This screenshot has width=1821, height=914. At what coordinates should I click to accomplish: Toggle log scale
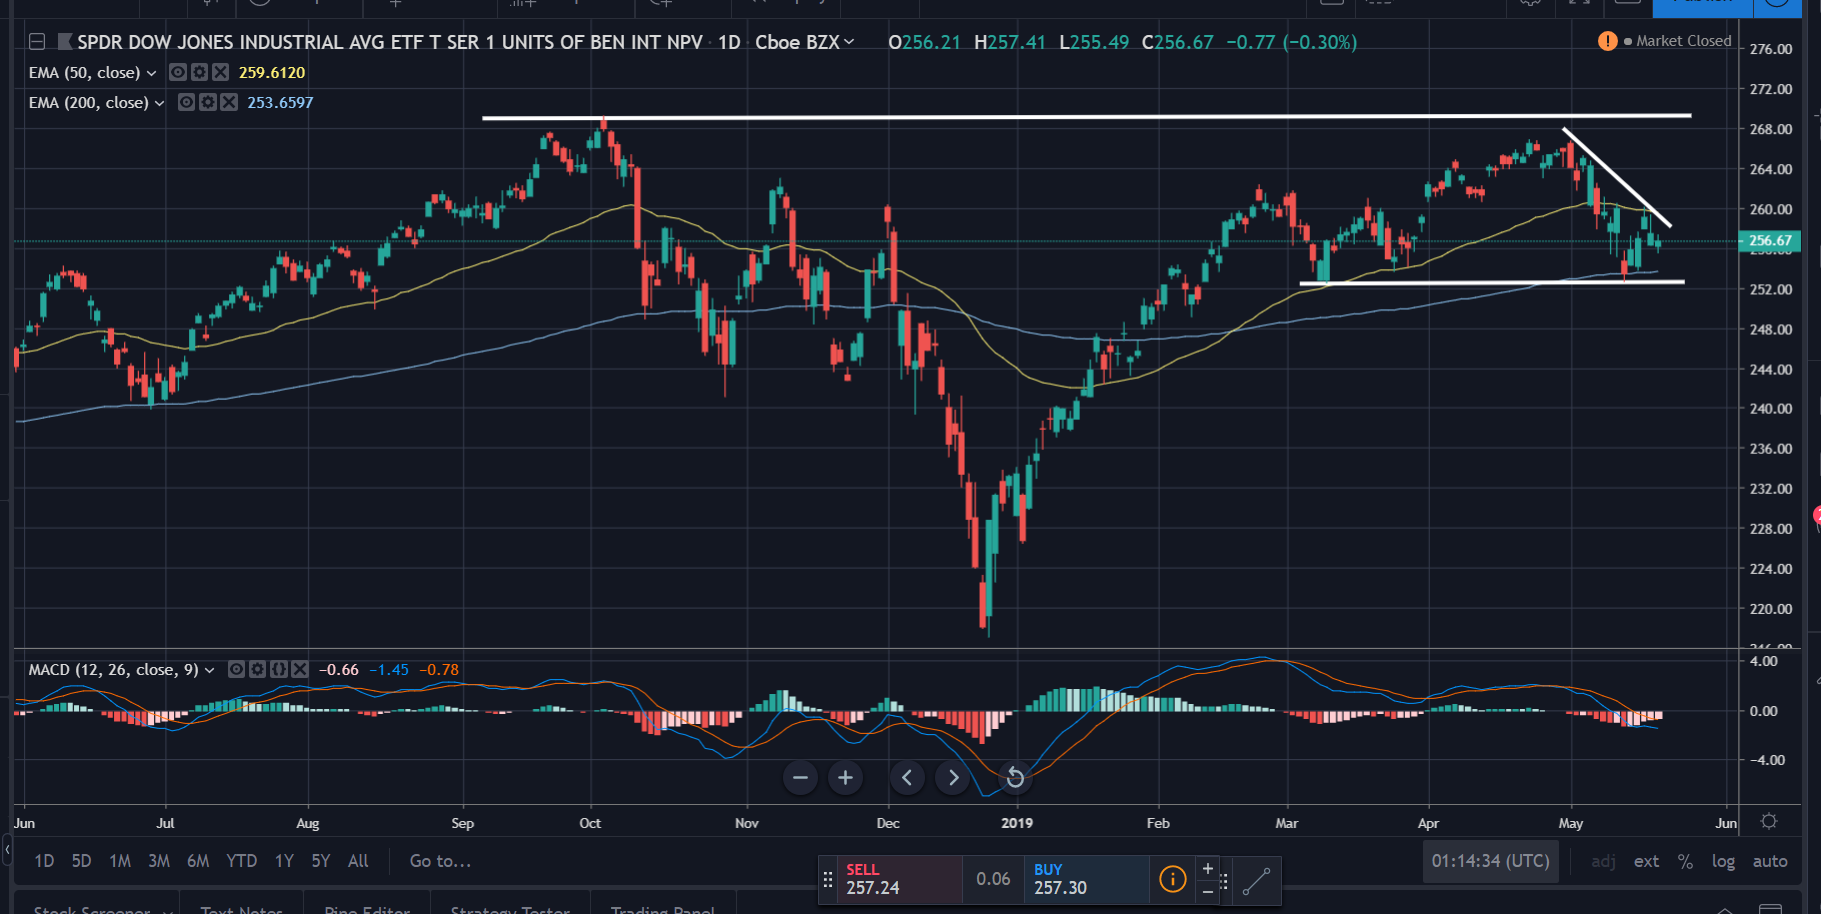point(1723,861)
